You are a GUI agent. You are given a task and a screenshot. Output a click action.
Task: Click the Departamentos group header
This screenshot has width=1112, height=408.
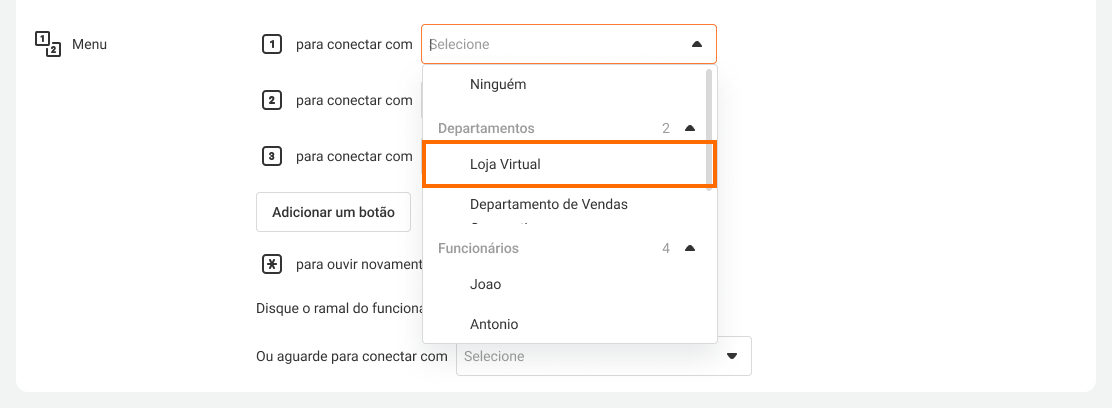coord(487,128)
